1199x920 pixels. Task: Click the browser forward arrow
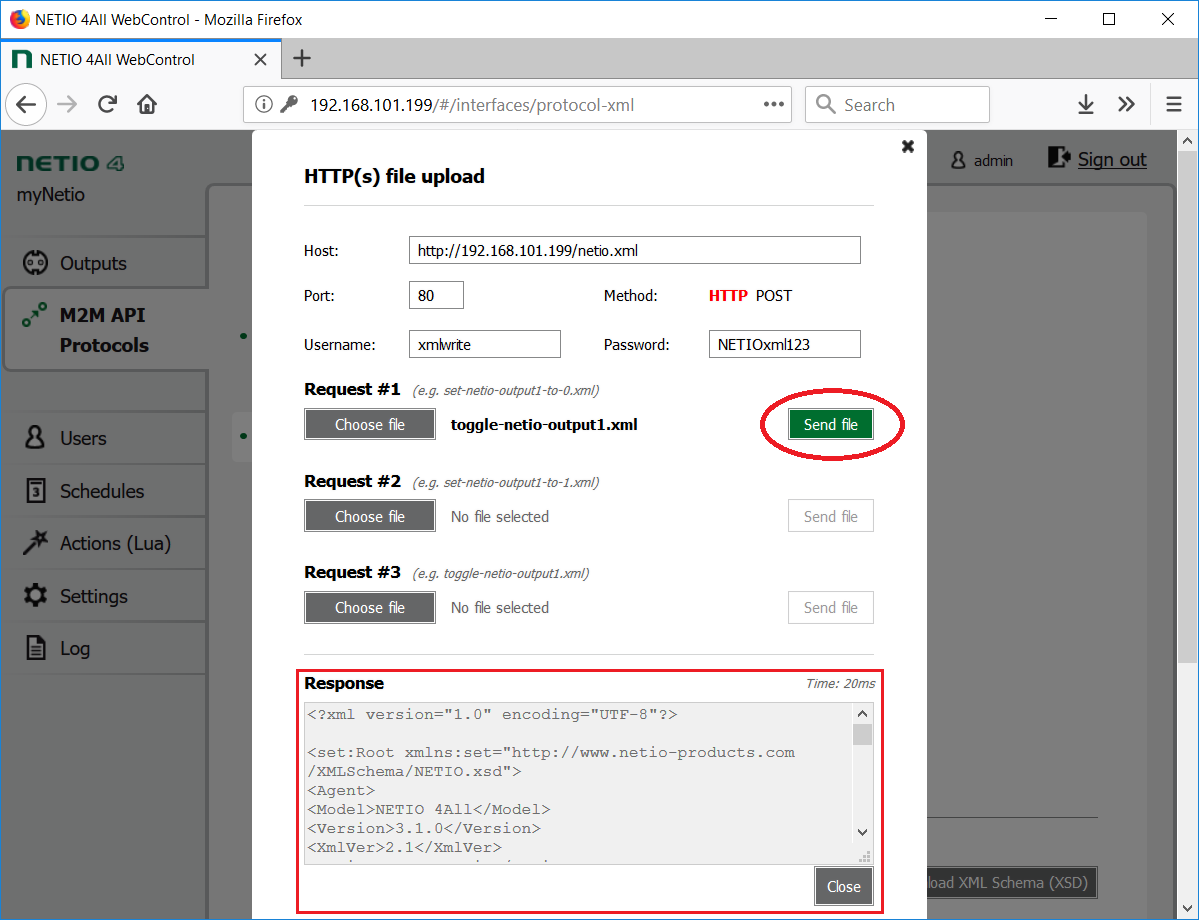coord(67,105)
